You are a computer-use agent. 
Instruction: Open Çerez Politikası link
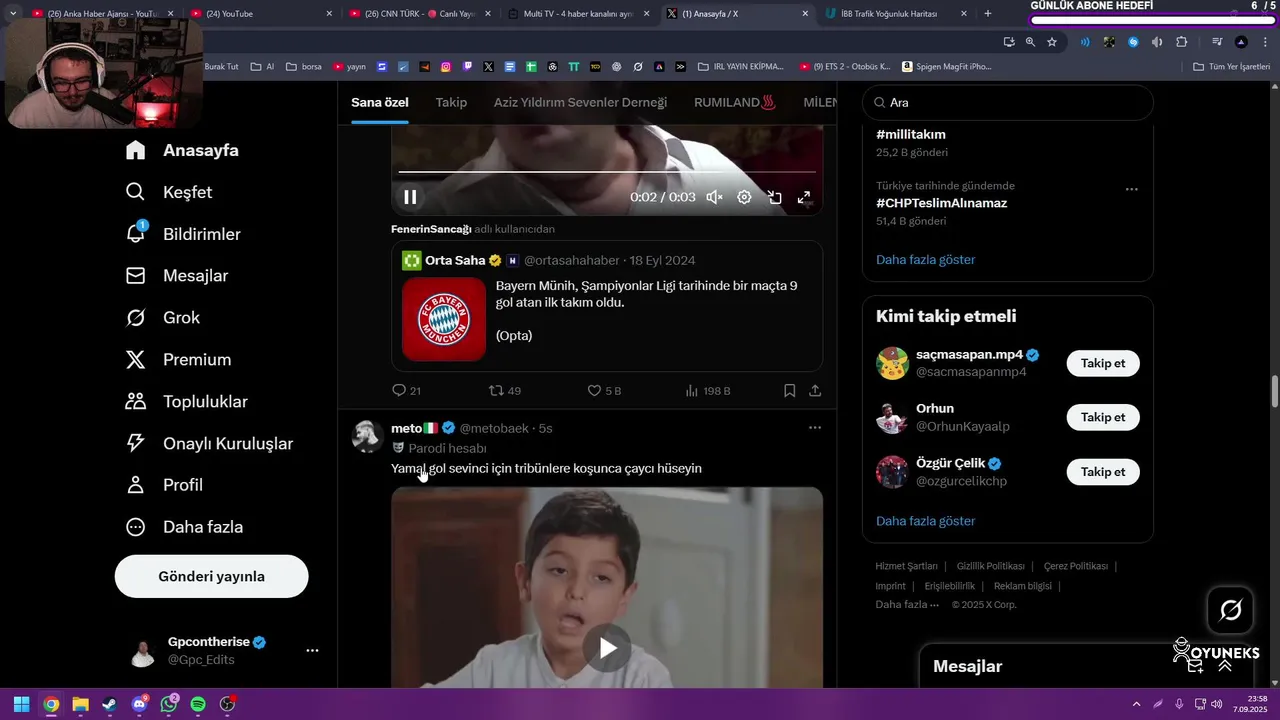pyautogui.click(x=1075, y=566)
